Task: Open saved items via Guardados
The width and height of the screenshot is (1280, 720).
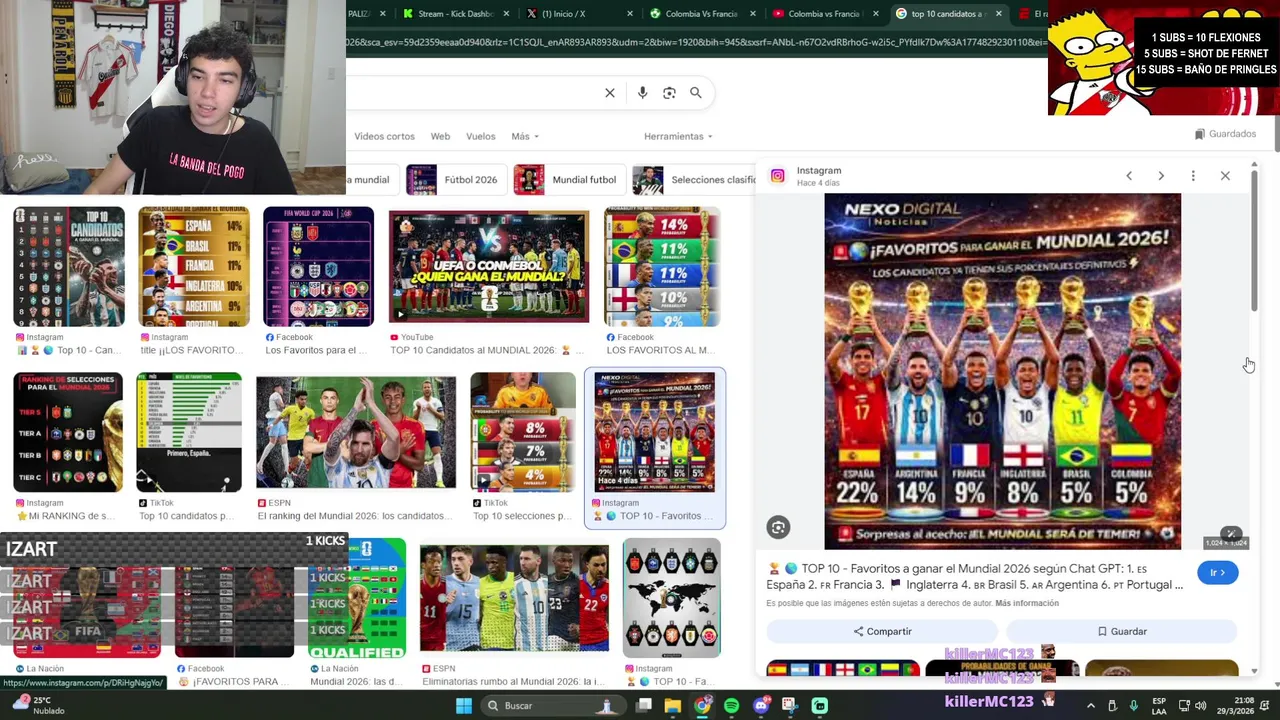Action: [x=1225, y=134]
